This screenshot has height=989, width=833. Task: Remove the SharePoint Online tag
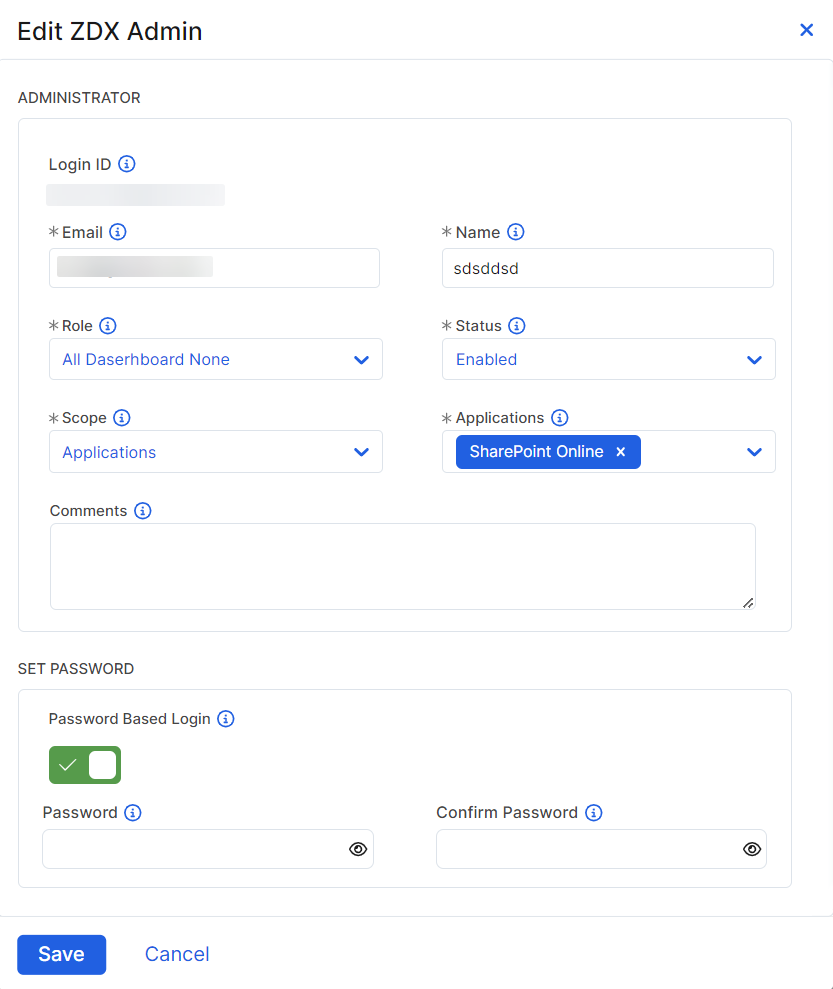tap(621, 452)
